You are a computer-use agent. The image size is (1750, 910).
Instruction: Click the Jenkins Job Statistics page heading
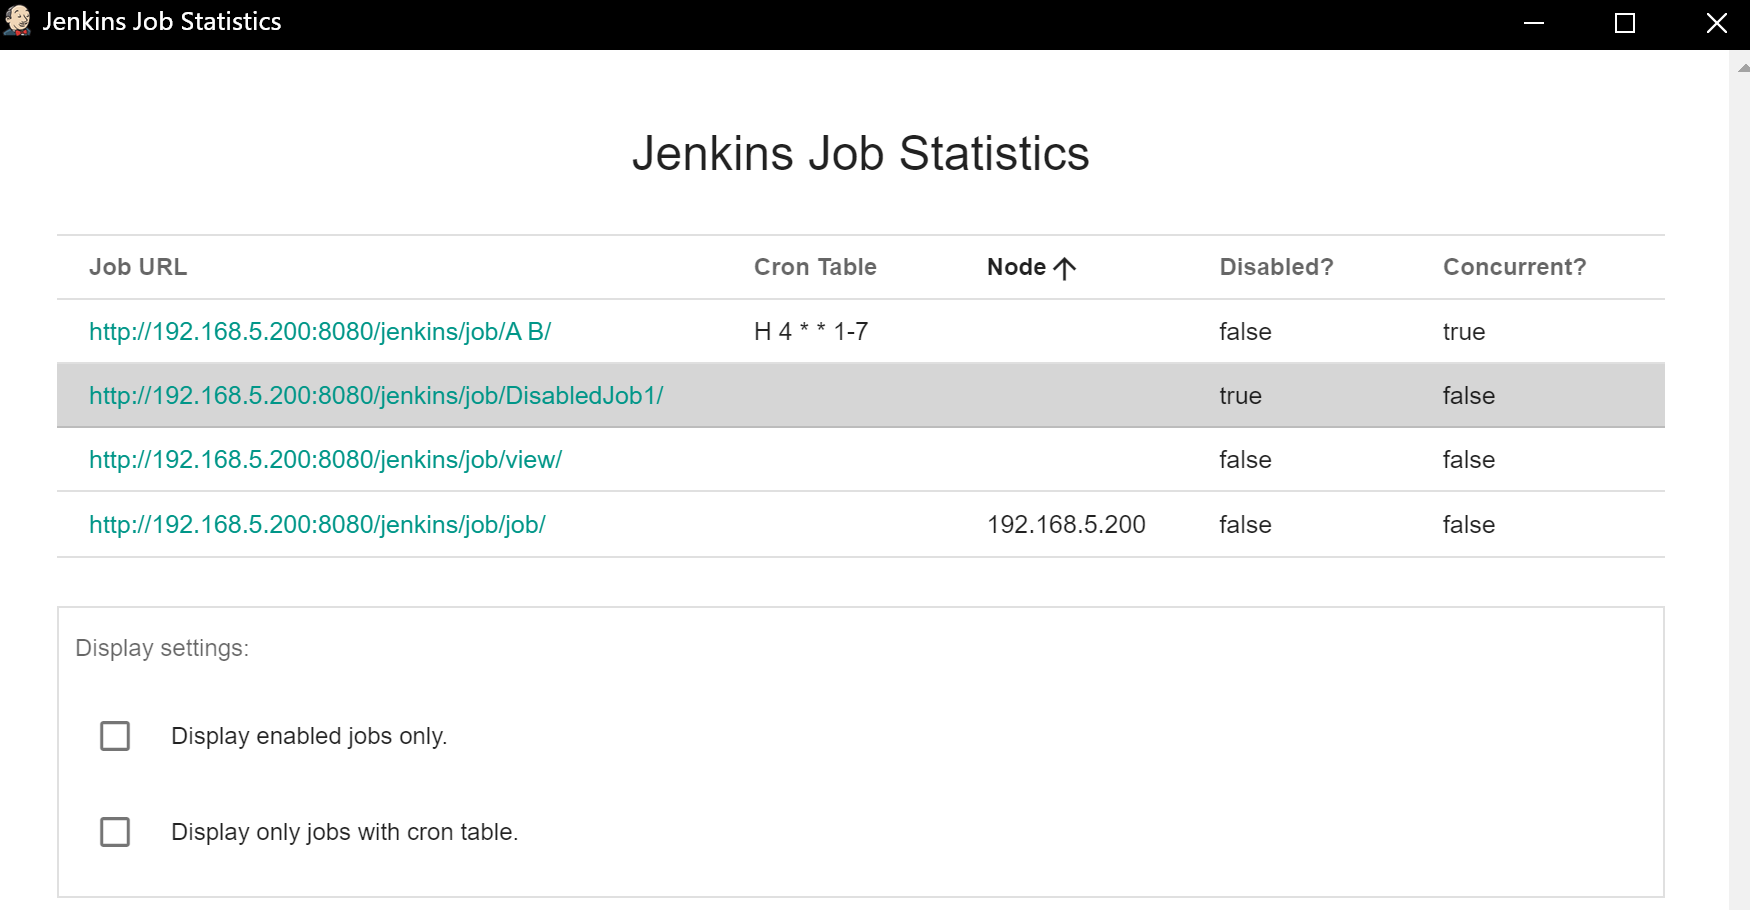click(x=860, y=154)
